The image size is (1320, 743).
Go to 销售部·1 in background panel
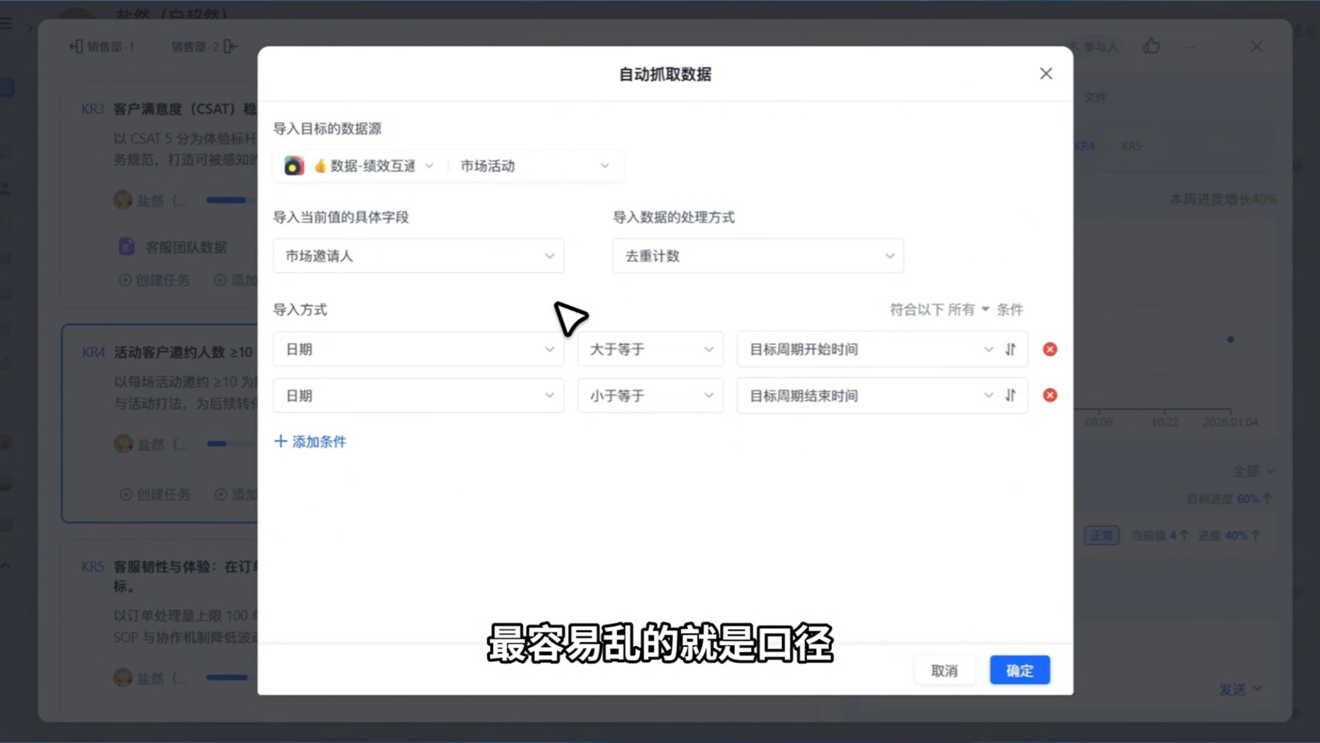click(x=102, y=46)
